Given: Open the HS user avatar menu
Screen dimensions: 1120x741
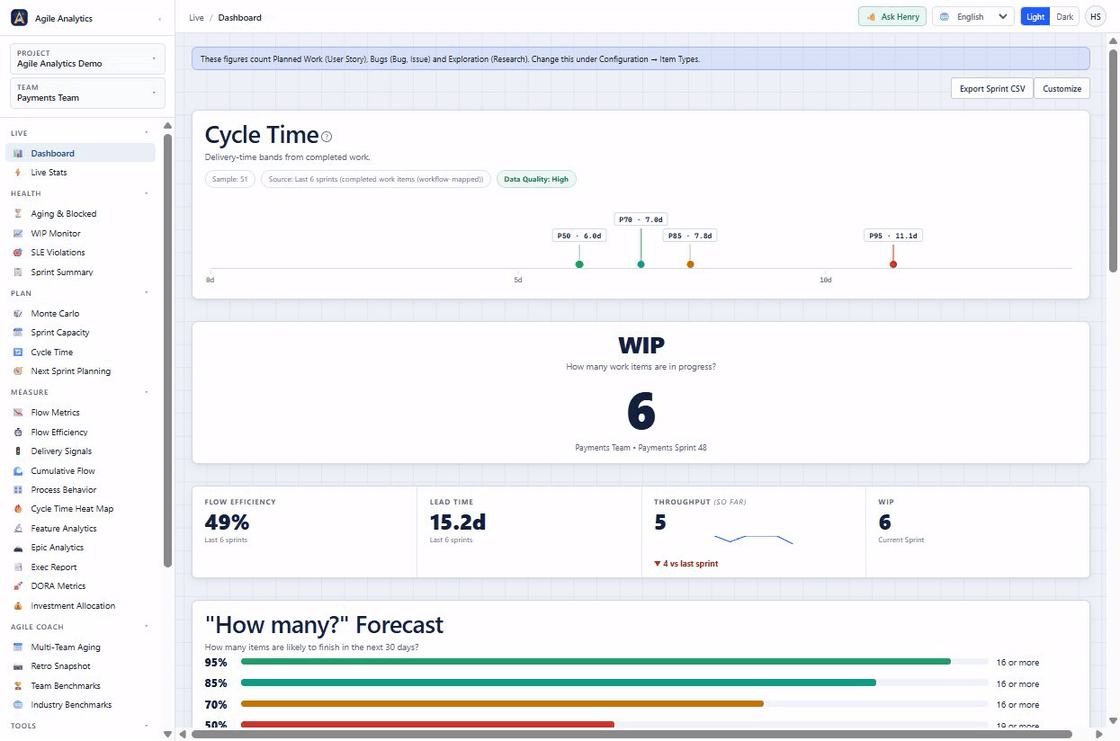Looking at the screenshot, I should pos(1095,17).
